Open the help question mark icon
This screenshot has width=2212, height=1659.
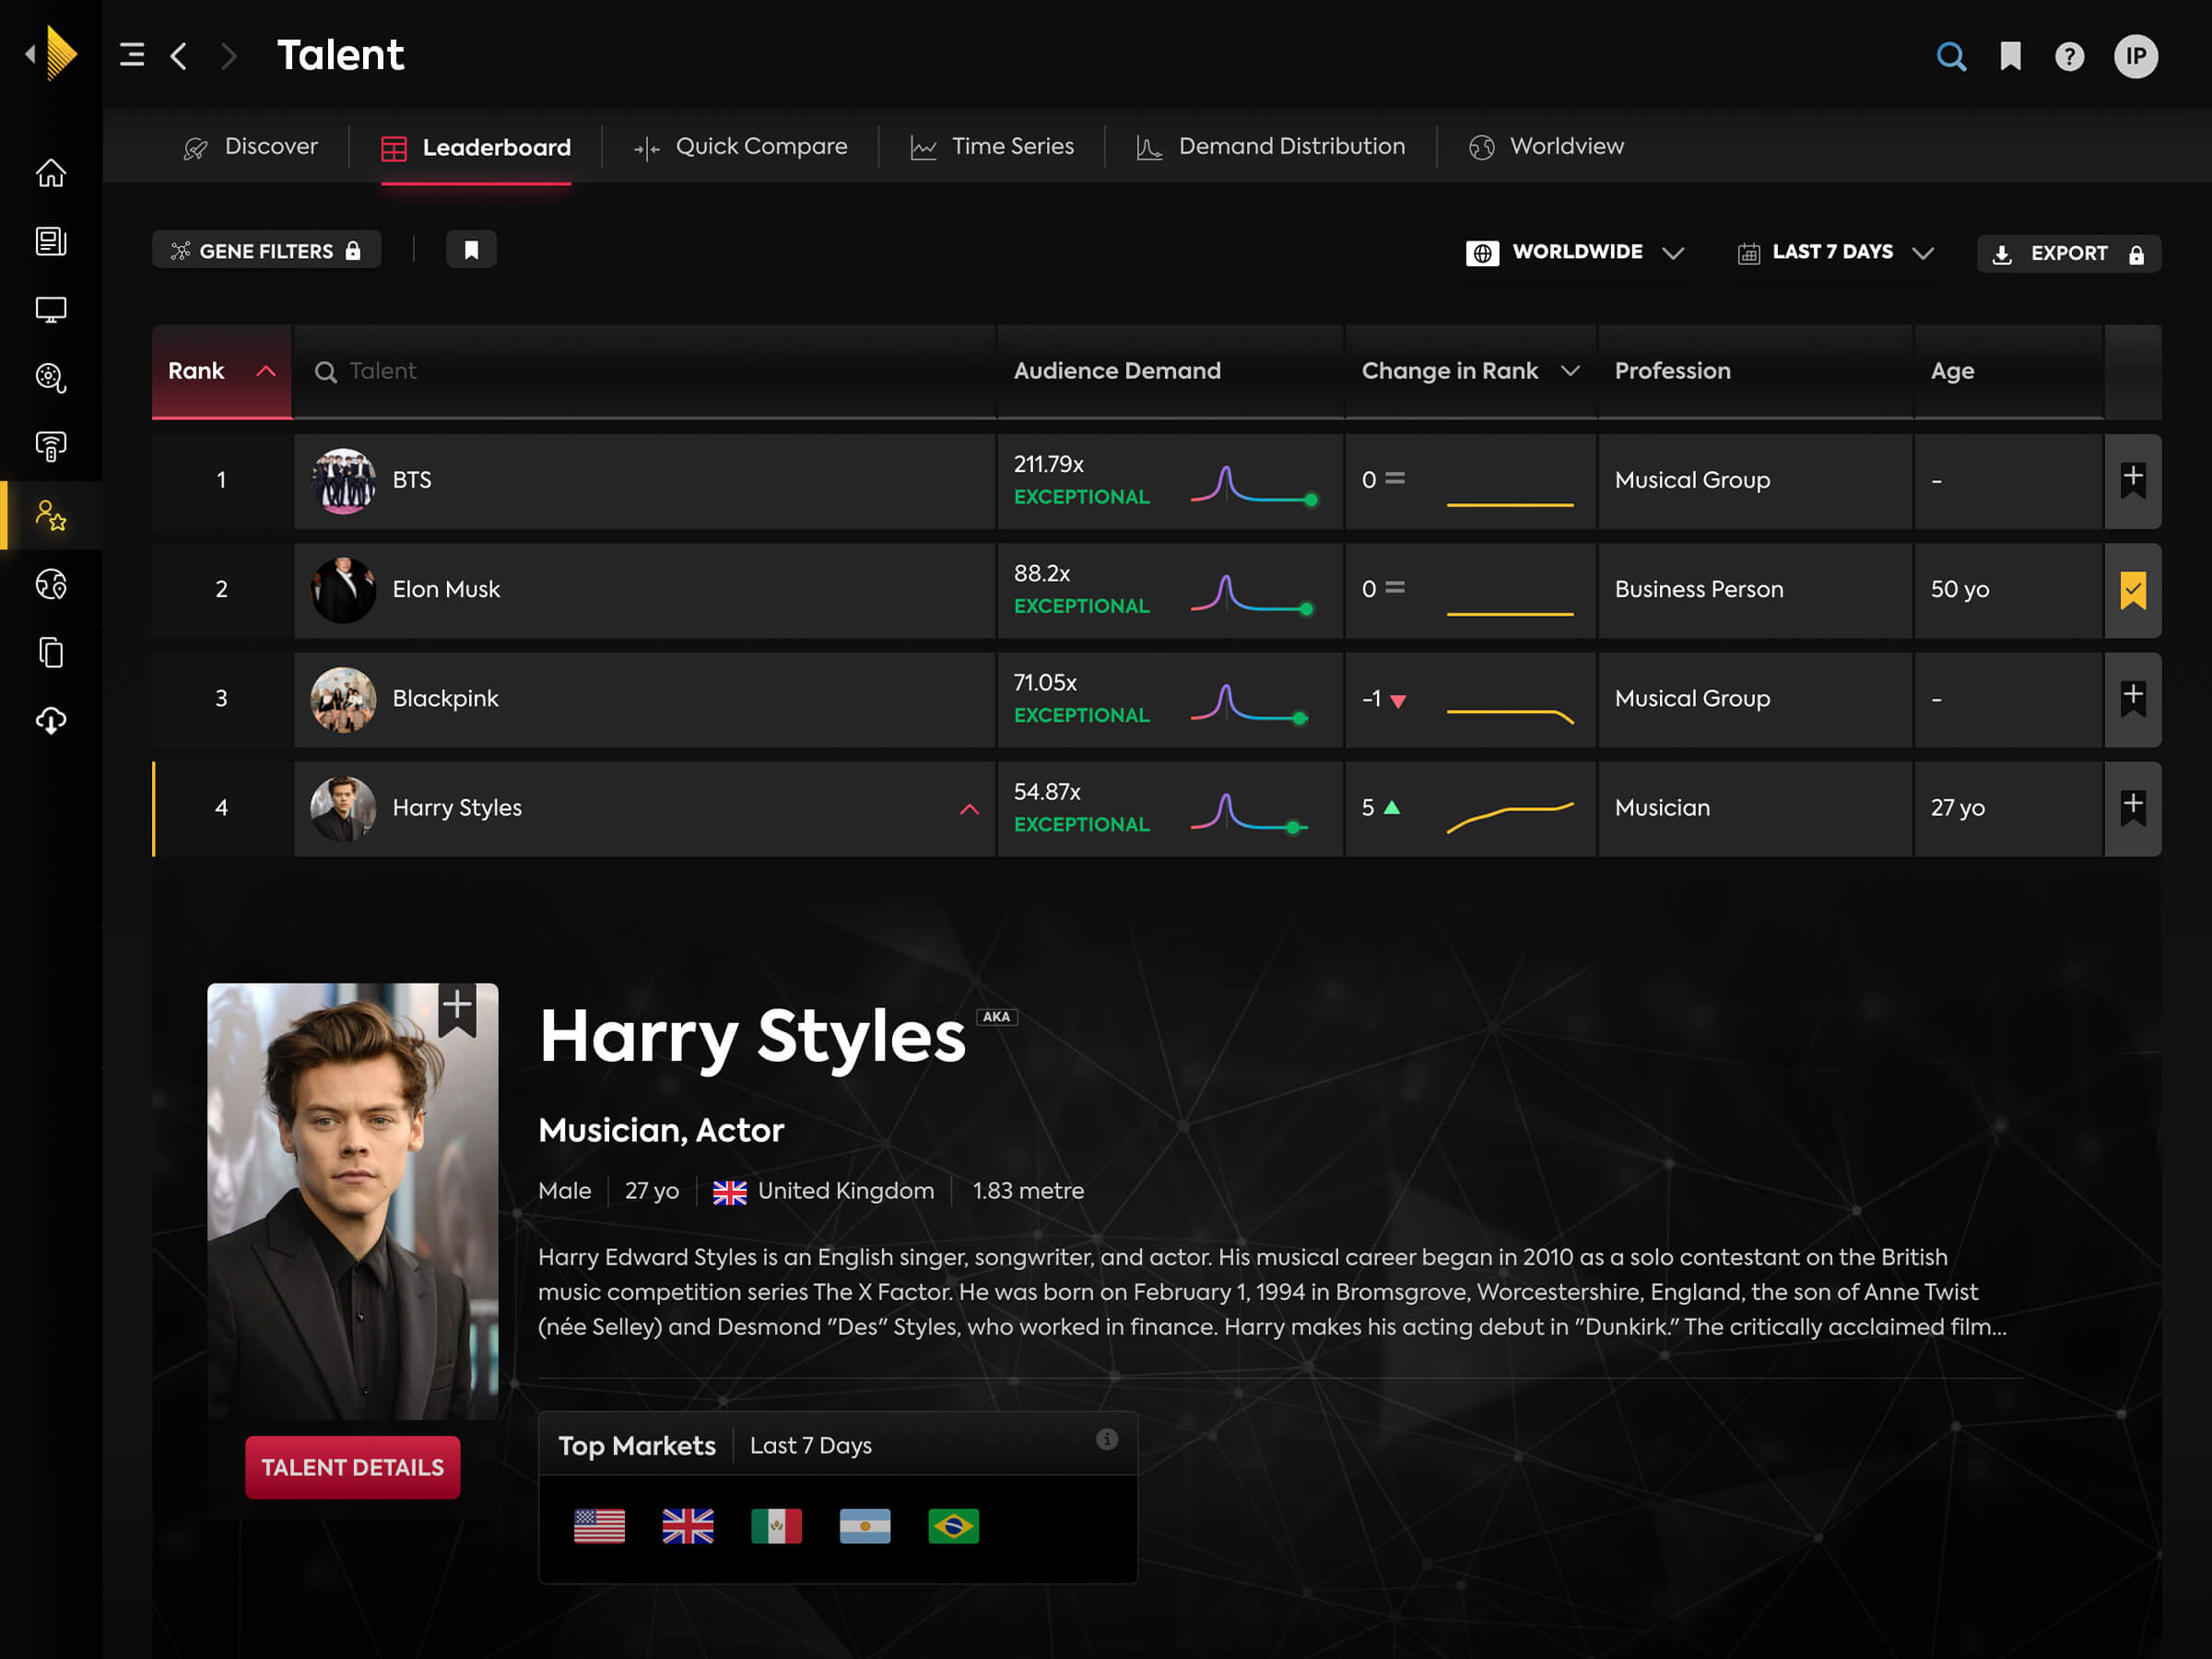2069,56
